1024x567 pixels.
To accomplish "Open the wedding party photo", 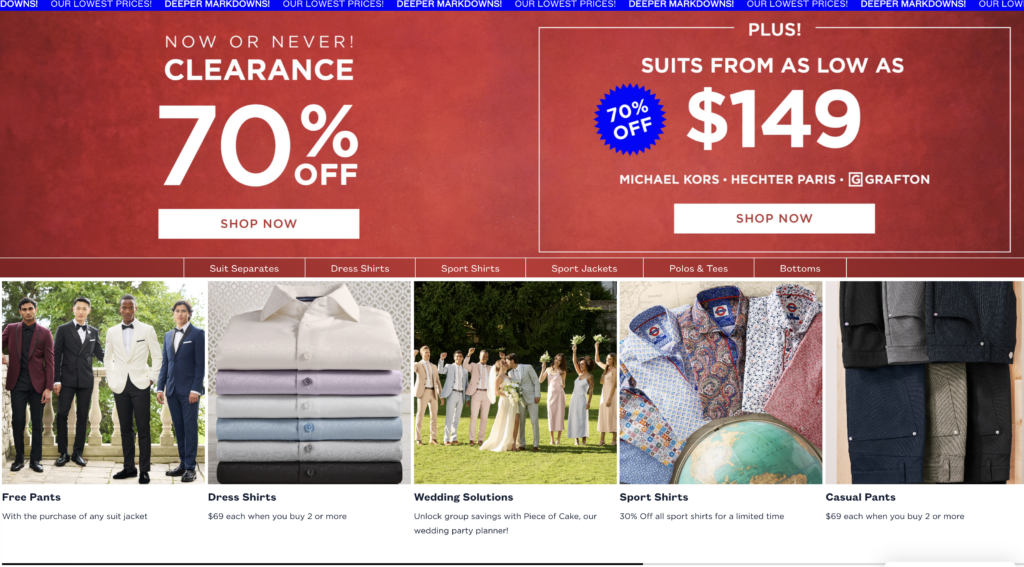I will click(x=515, y=383).
